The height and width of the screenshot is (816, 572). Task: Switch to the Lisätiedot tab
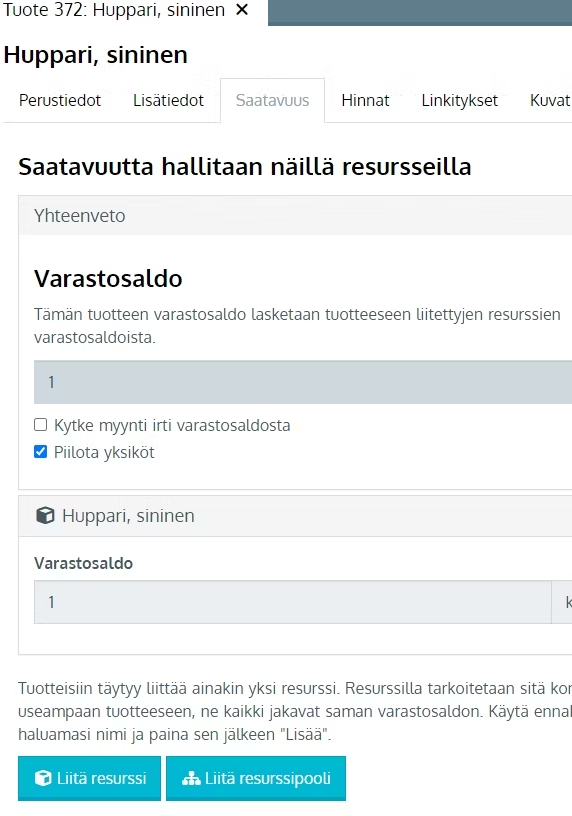168,100
